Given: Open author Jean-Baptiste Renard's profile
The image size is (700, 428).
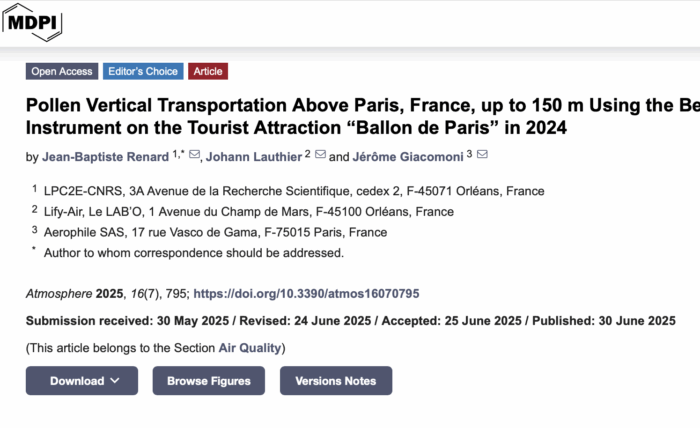Looking at the screenshot, I should click(x=106, y=157).
